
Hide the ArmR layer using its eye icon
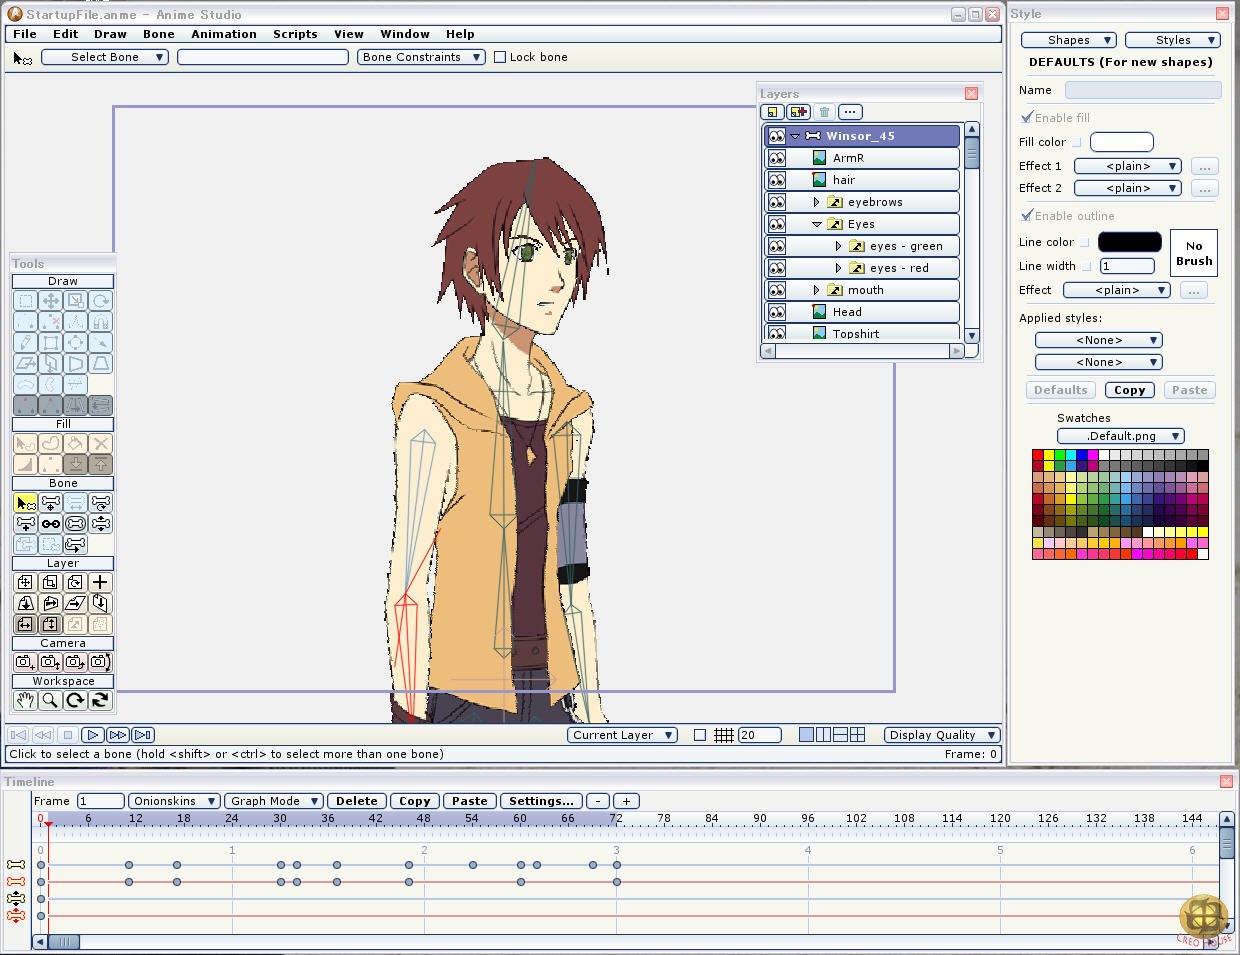[x=777, y=158]
